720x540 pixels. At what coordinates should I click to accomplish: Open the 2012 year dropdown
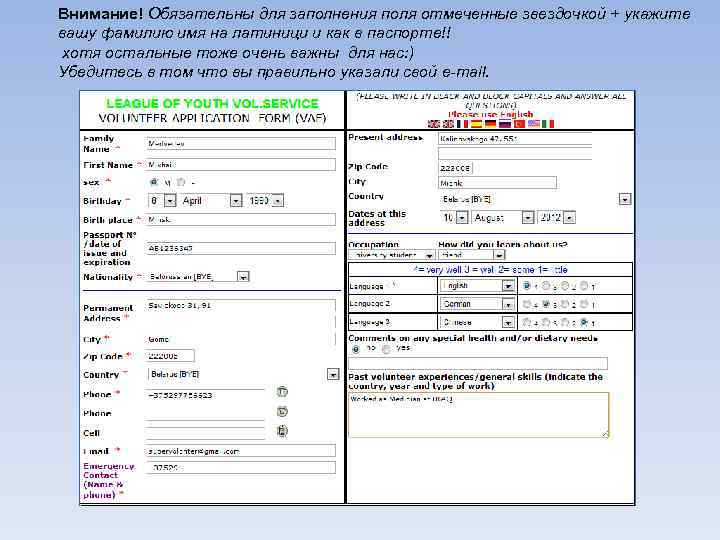[569, 217]
